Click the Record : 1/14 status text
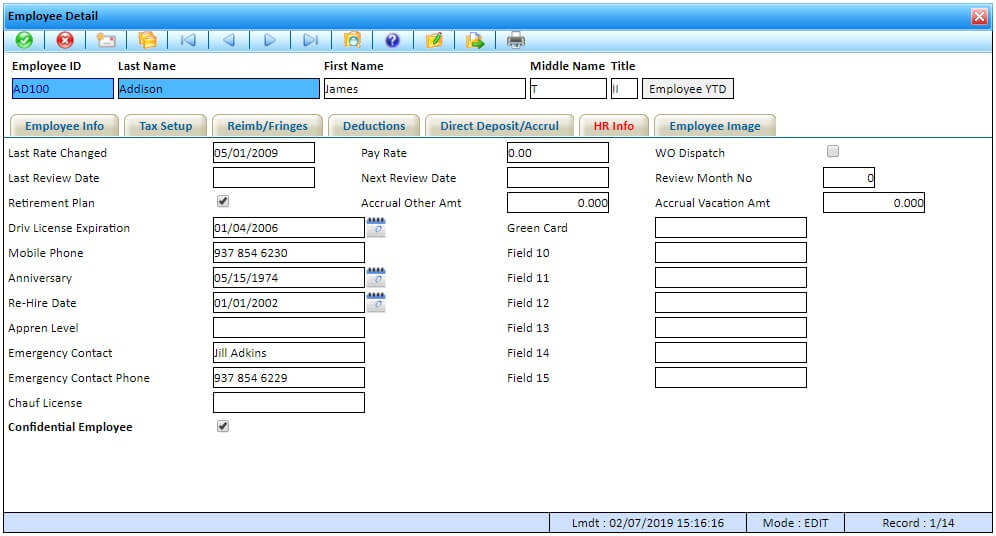The image size is (996, 536). click(x=918, y=523)
